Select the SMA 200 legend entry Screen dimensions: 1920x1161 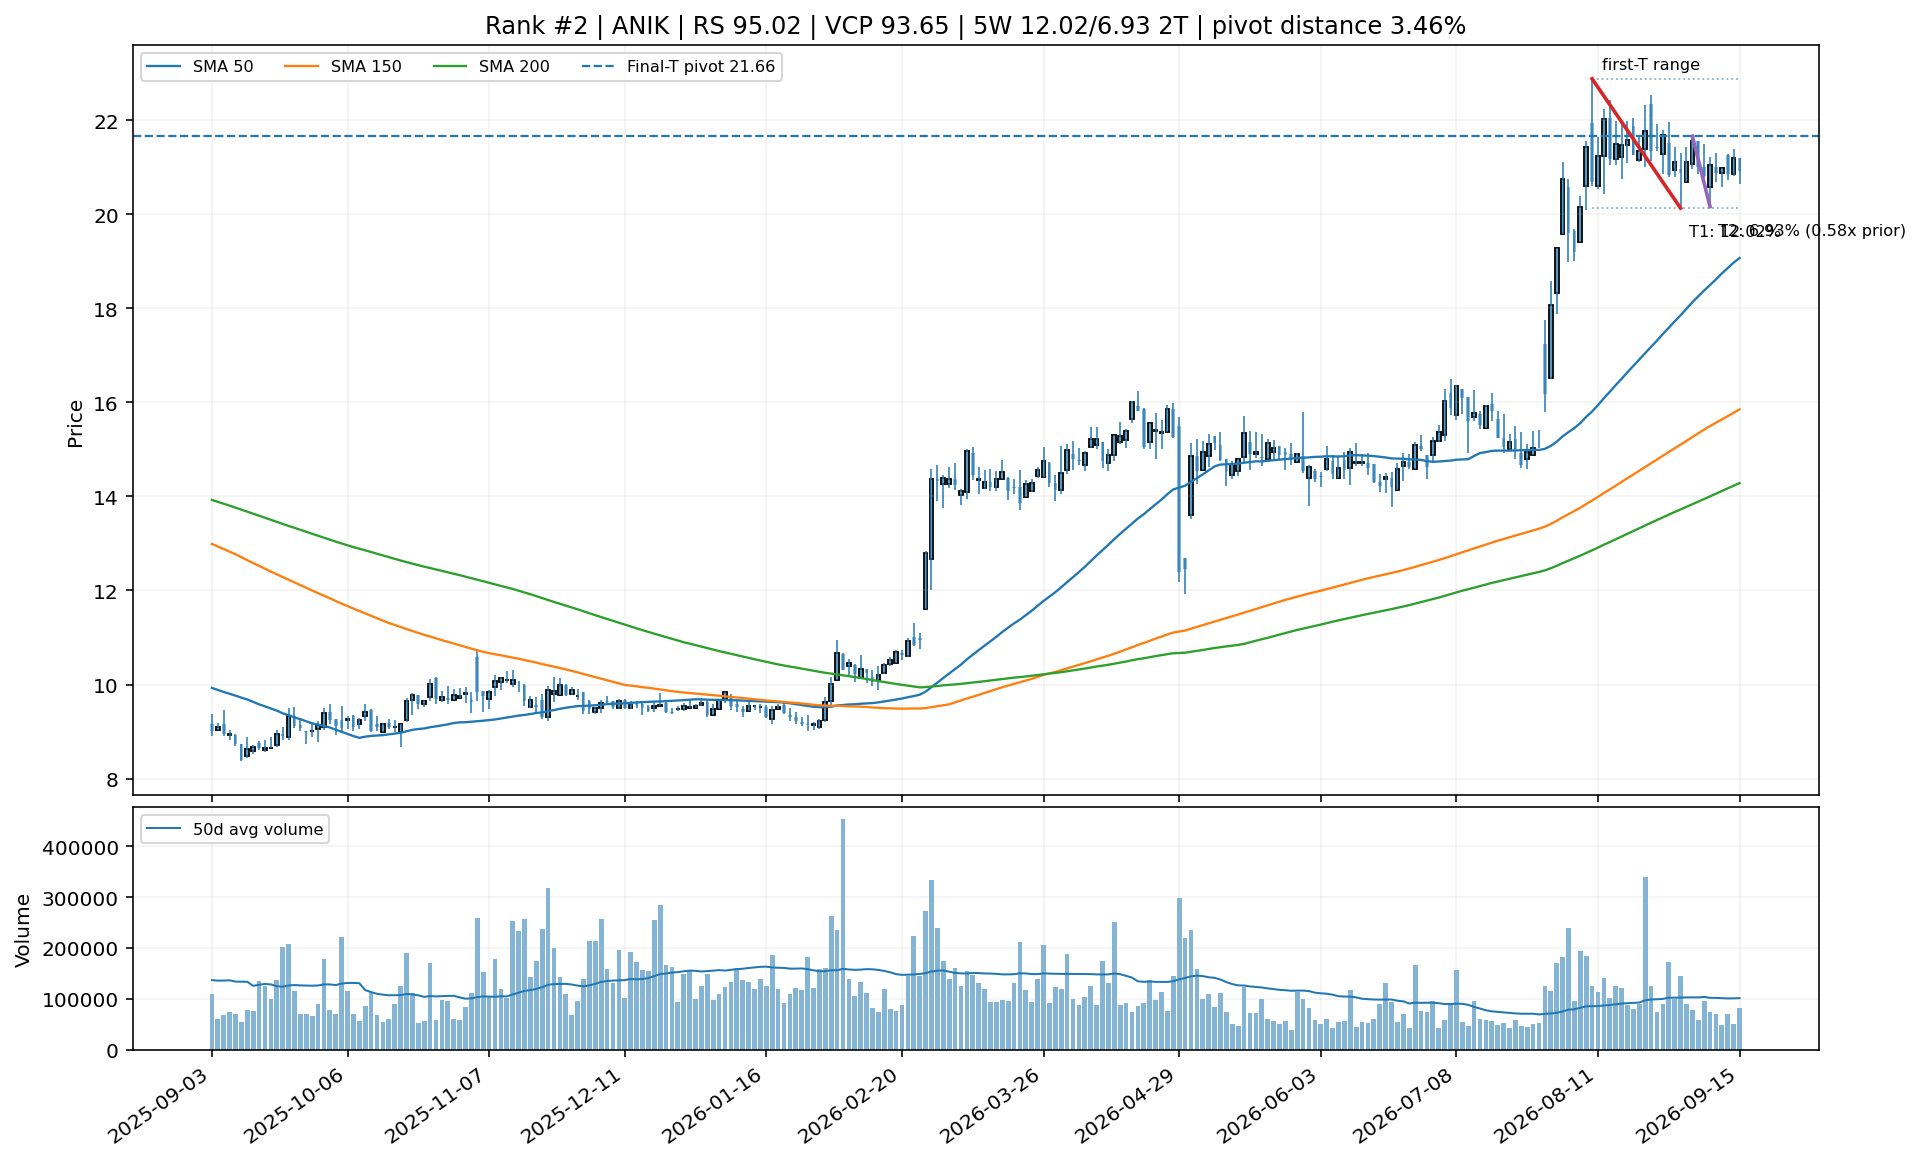[x=491, y=67]
